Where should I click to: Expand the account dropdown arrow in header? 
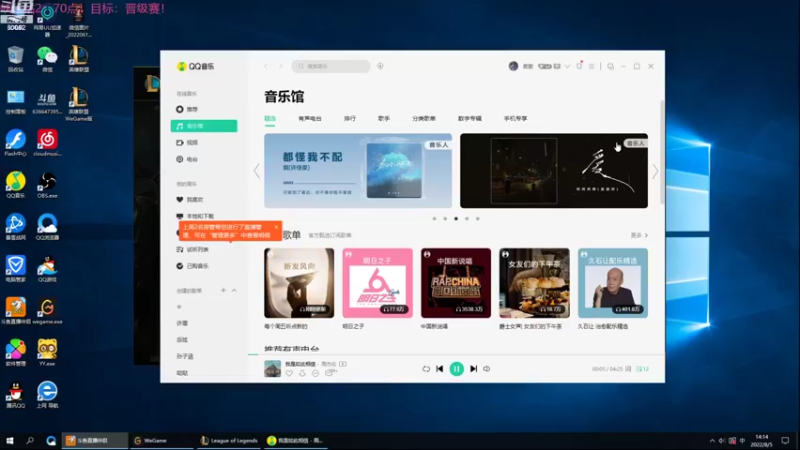click(x=567, y=66)
